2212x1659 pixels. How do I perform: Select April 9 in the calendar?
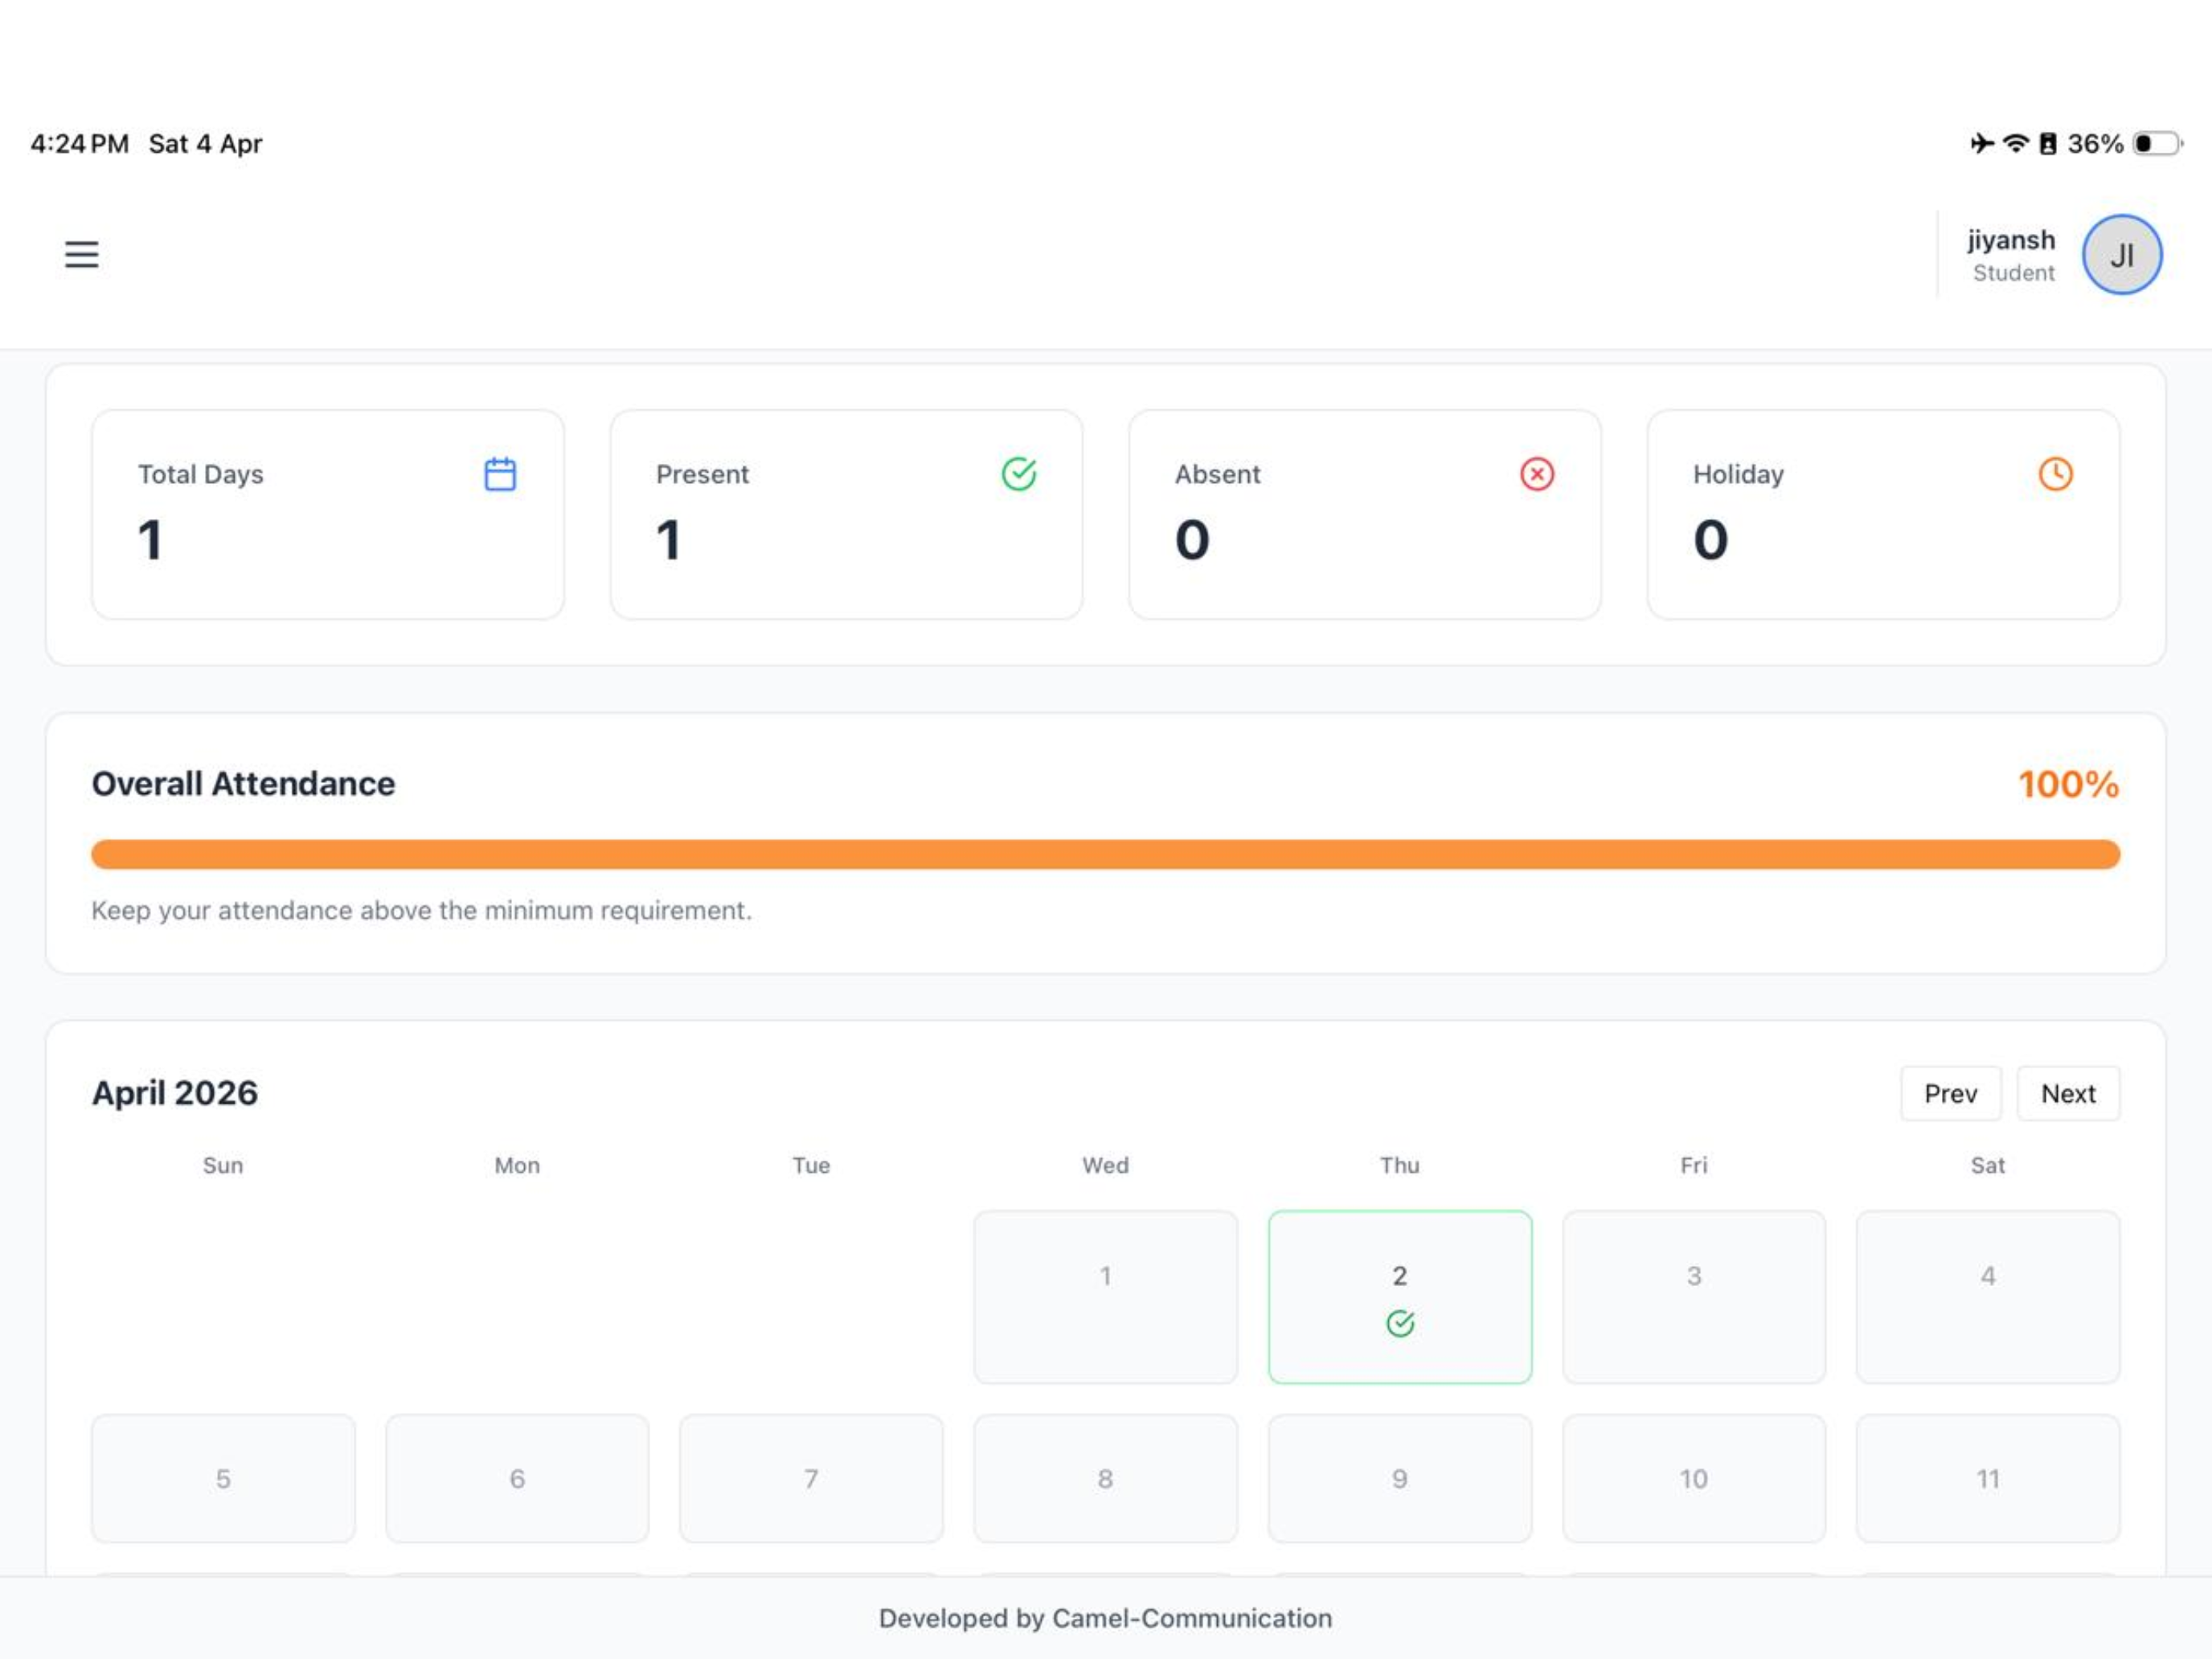click(x=1400, y=1478)
